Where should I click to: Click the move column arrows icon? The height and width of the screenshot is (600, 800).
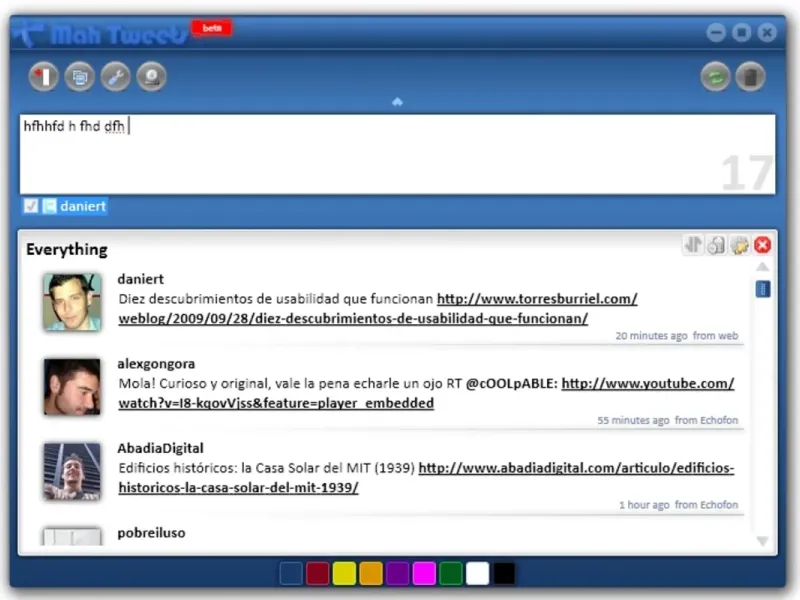click(x=693, y=245)
